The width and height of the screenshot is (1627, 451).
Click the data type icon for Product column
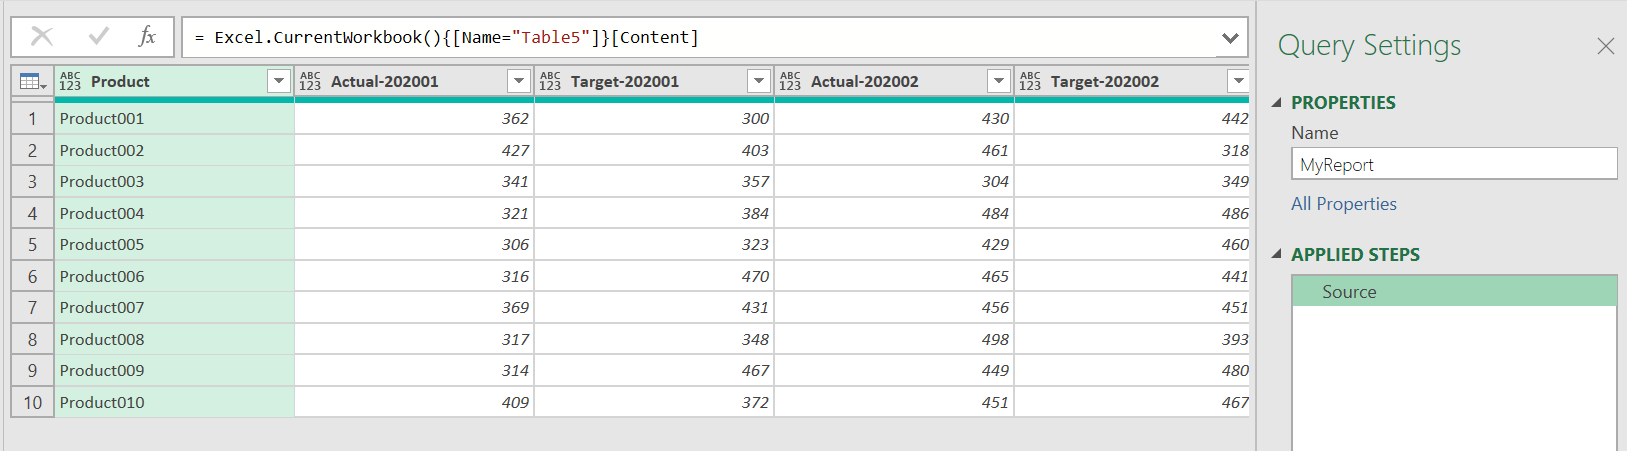point(70,81)
